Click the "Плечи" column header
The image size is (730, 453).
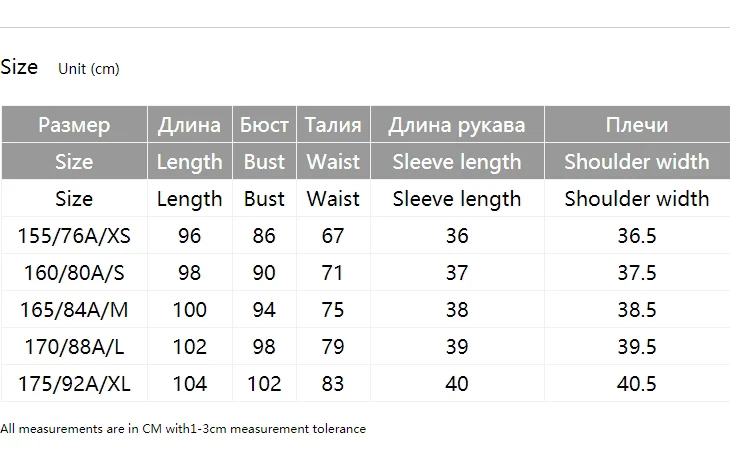coord(637,125)
